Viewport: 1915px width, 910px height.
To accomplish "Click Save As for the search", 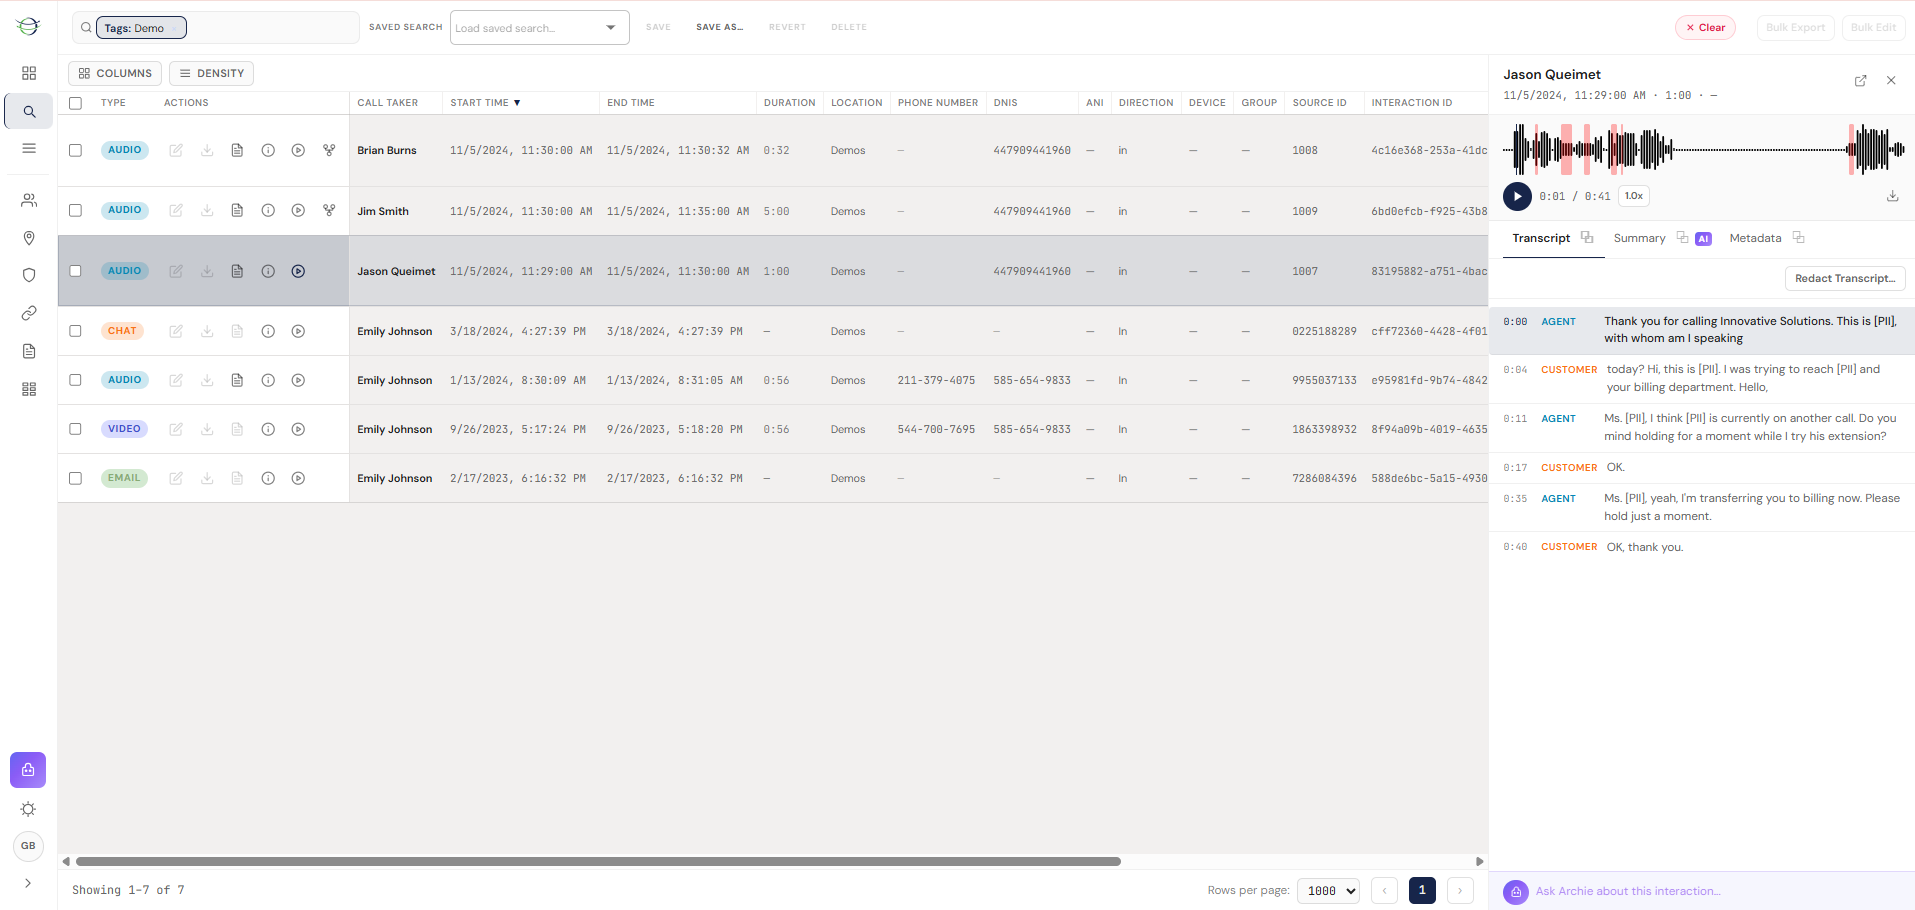I will tap(720, 27).
